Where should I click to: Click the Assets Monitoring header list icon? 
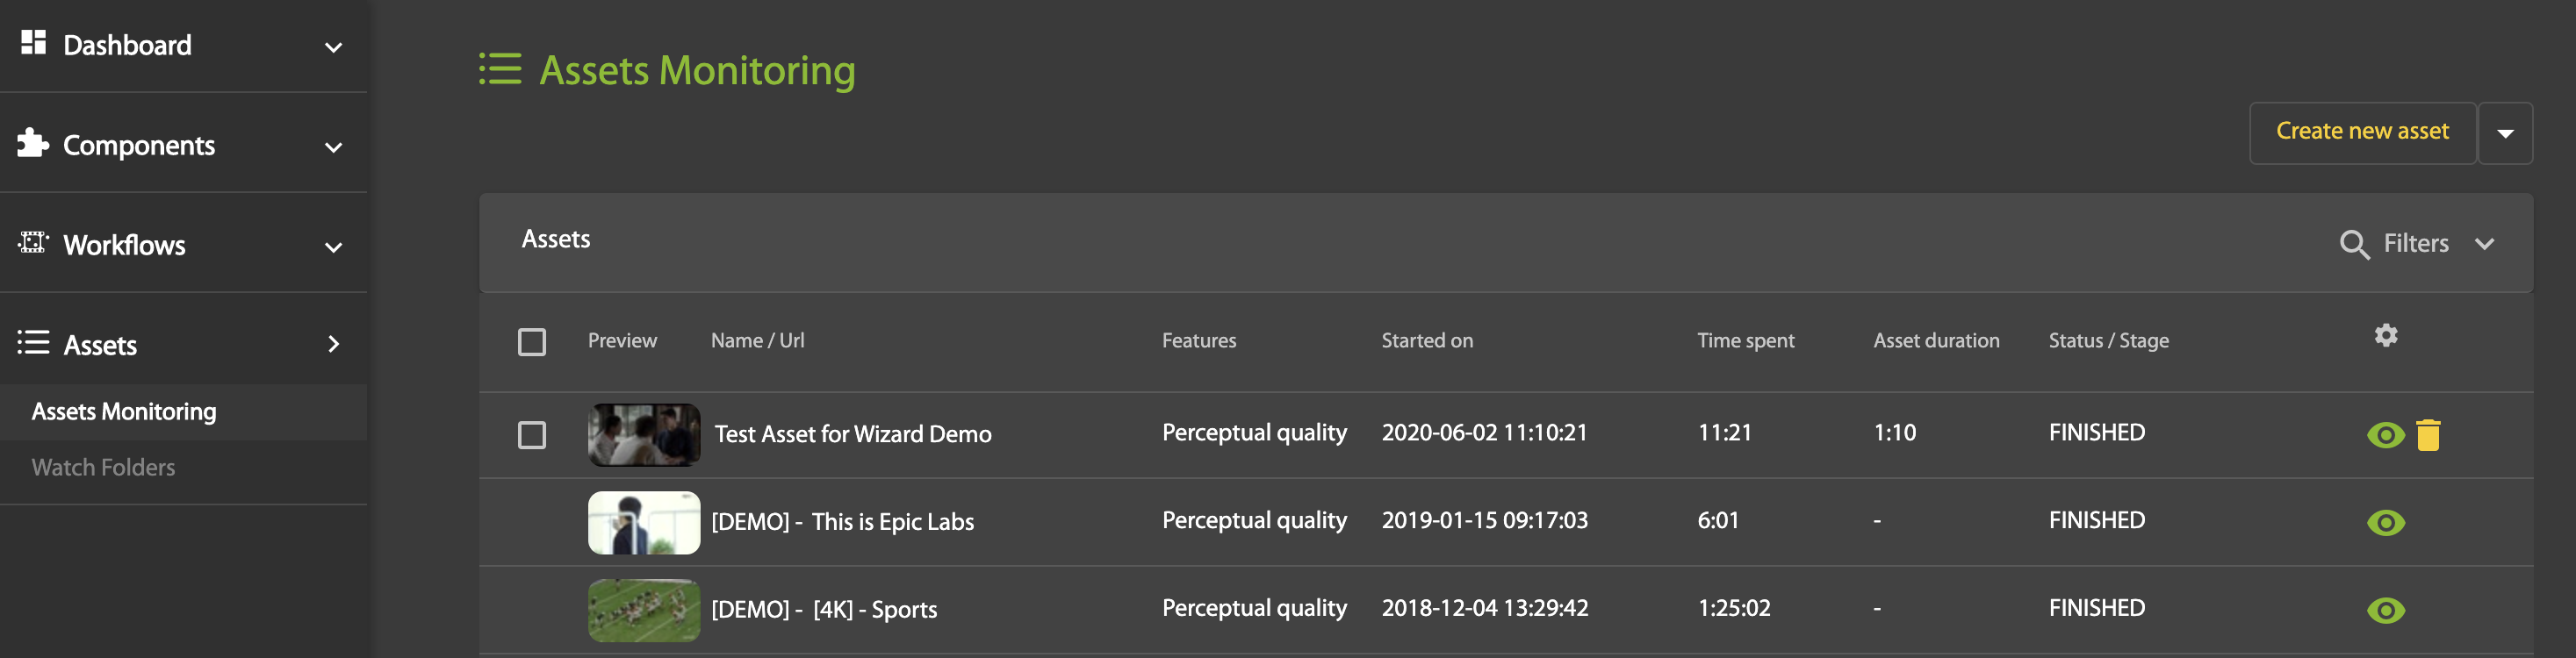(x=500, y=69)
